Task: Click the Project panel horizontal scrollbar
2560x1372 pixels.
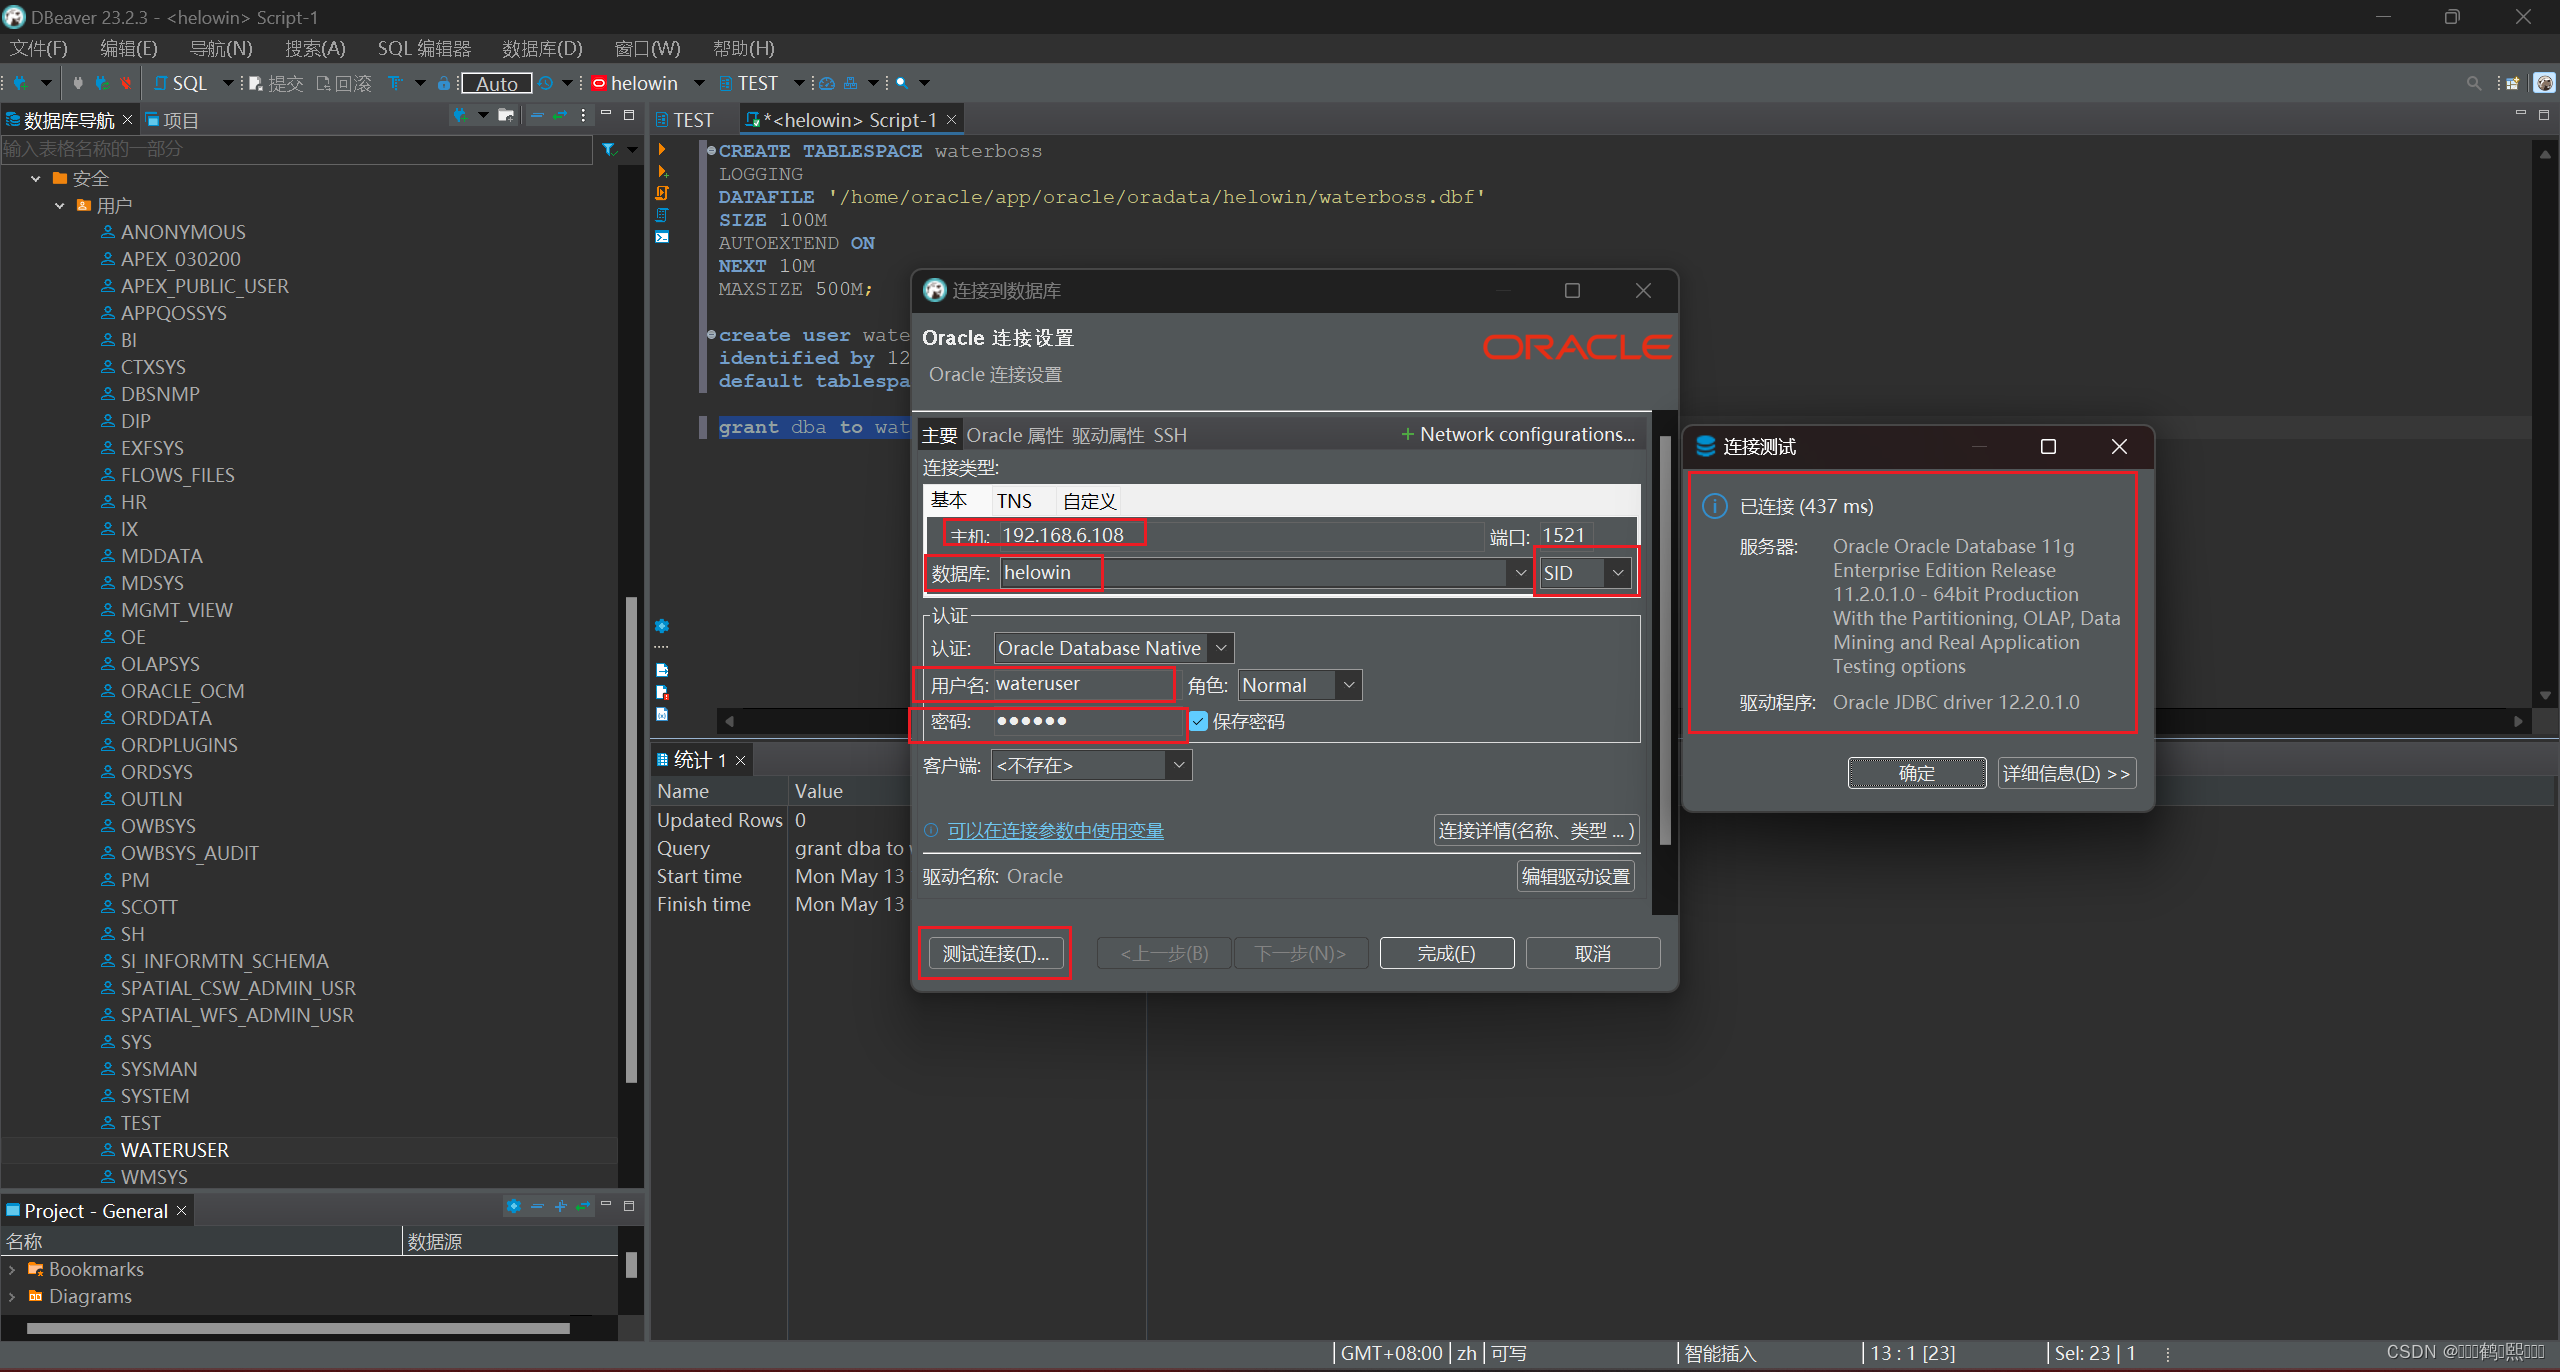Action: (x=298, y=1328)
